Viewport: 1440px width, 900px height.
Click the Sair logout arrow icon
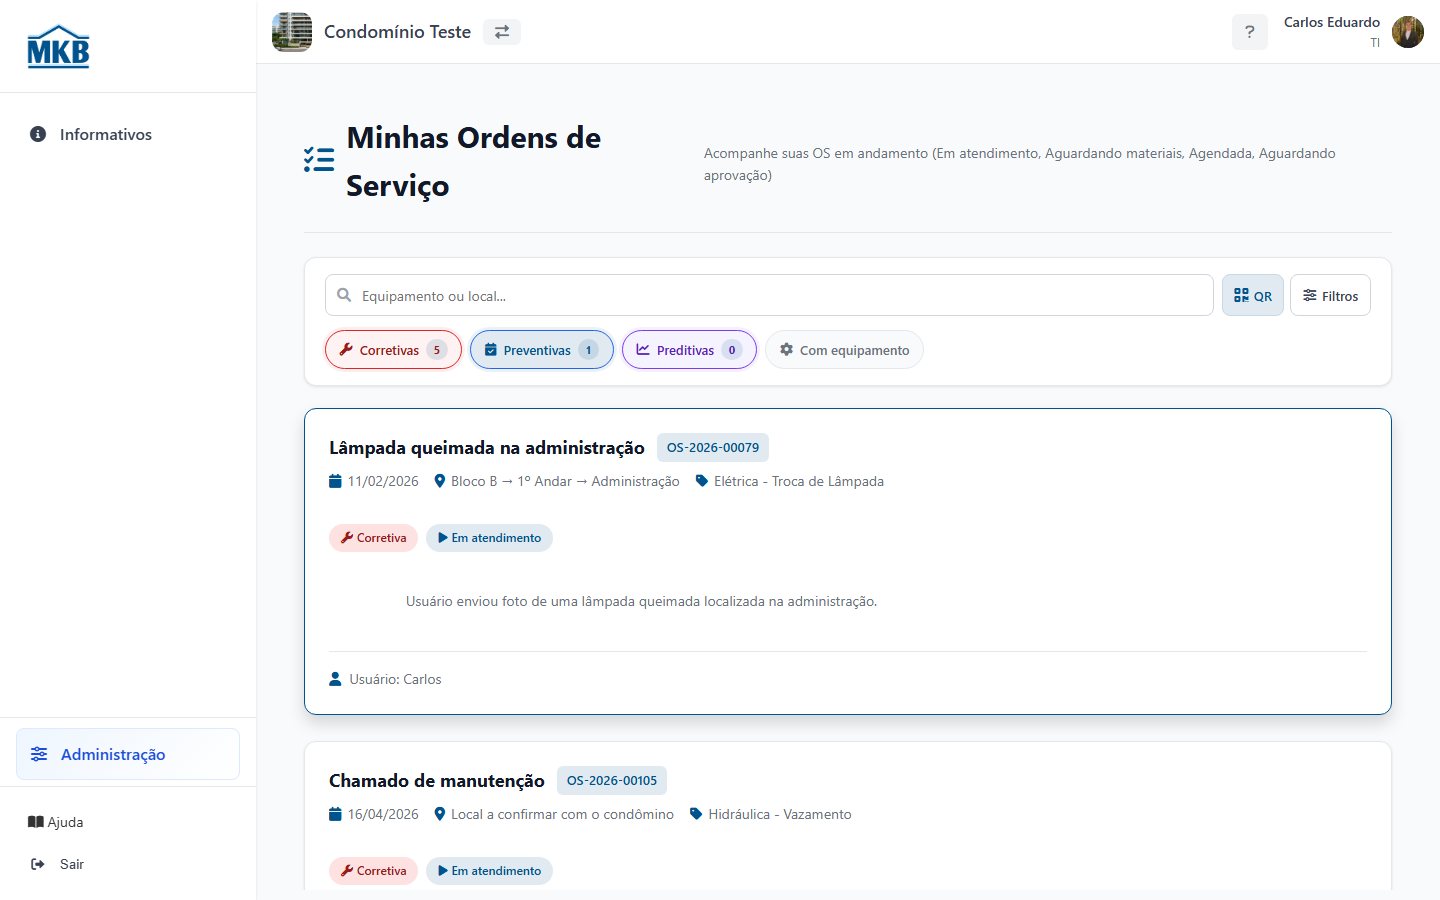pyautogui.click(x=38, y=864)
